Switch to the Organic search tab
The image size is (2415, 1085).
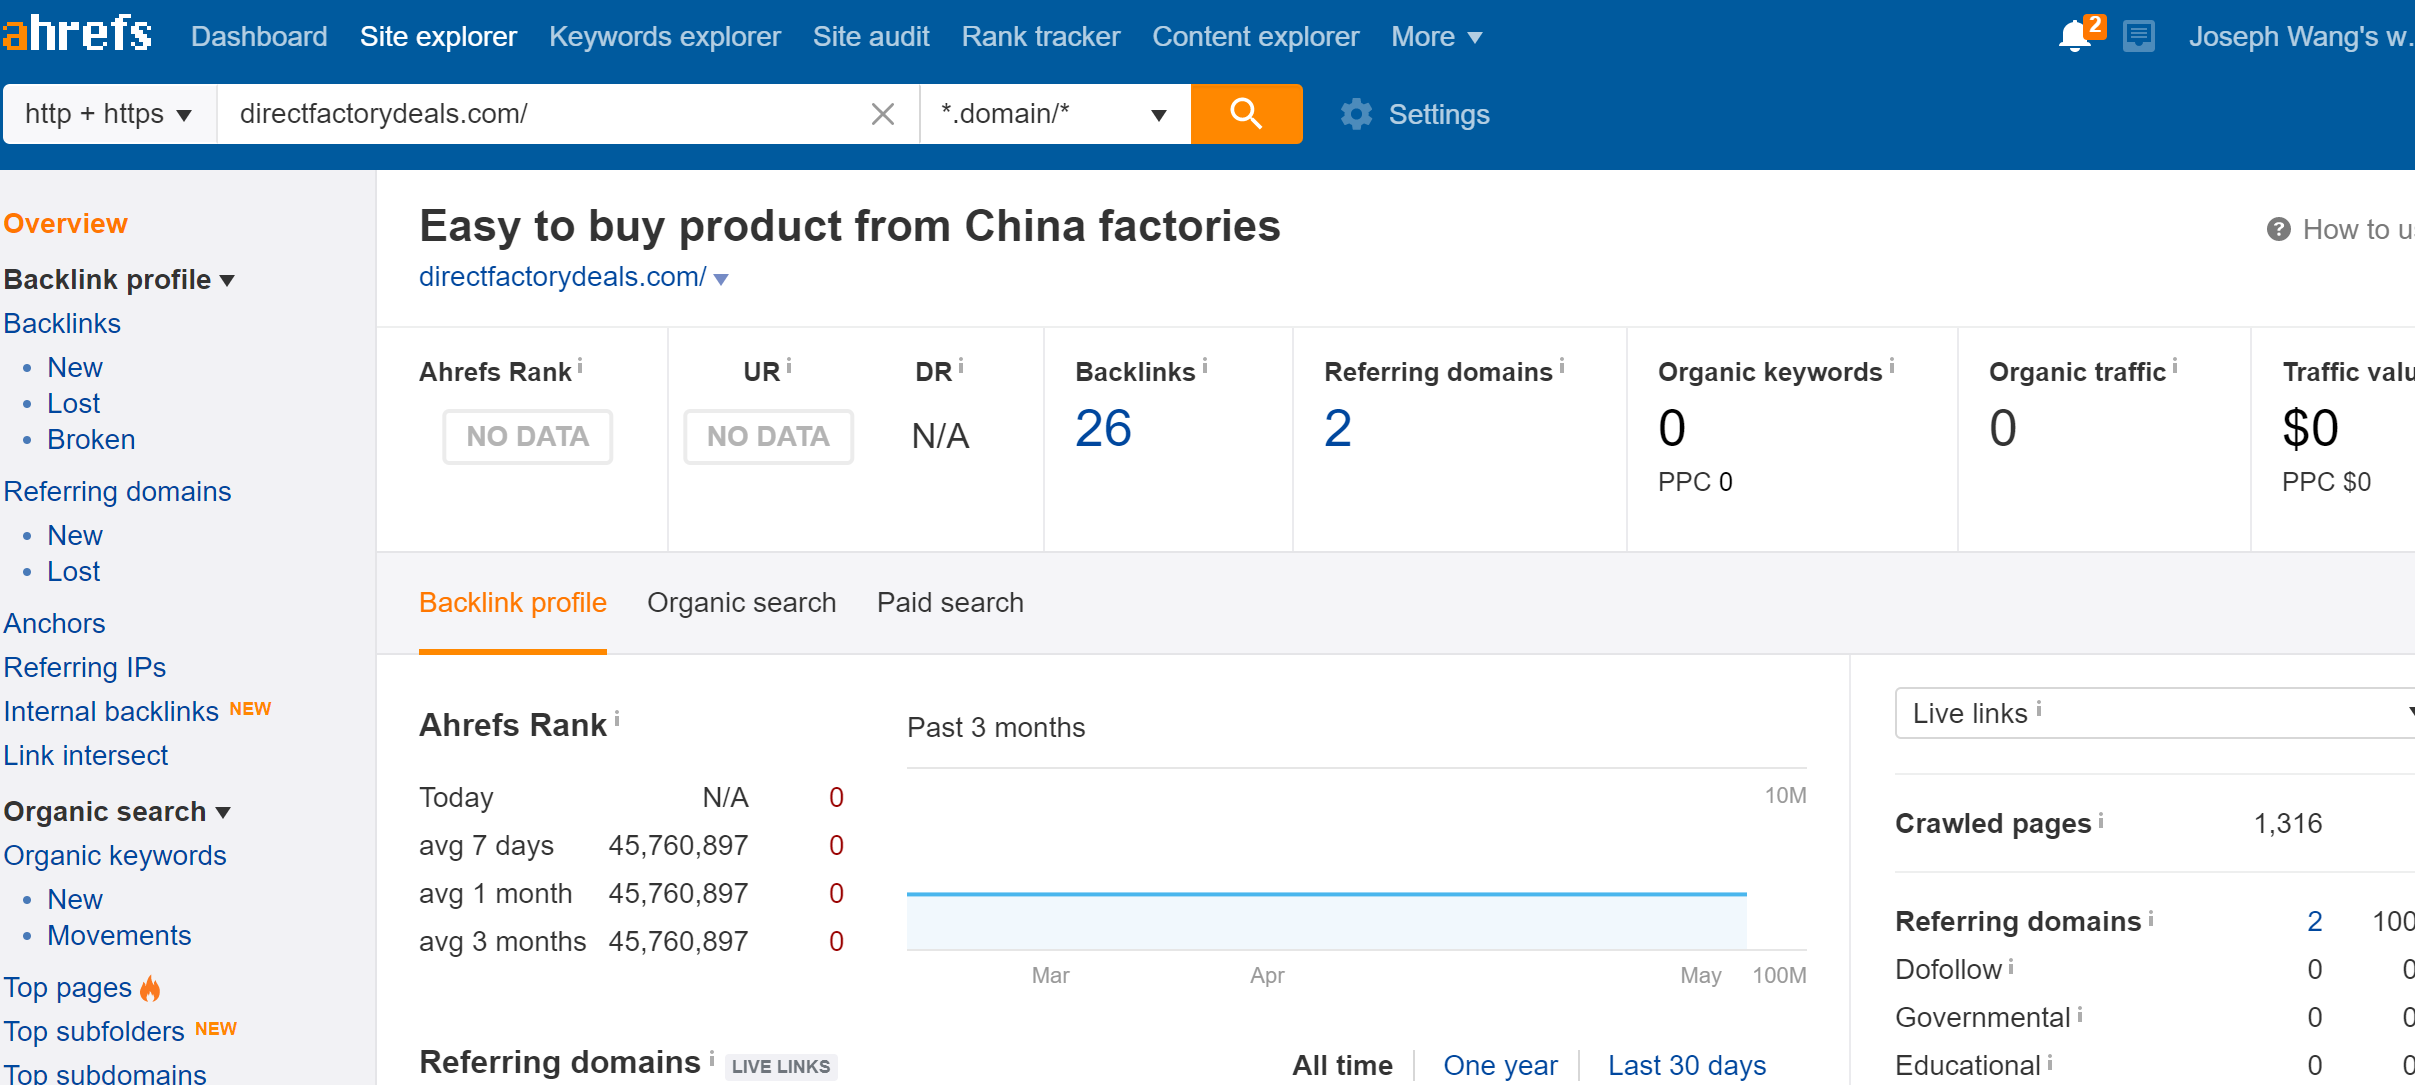click(x=741, y=603)
